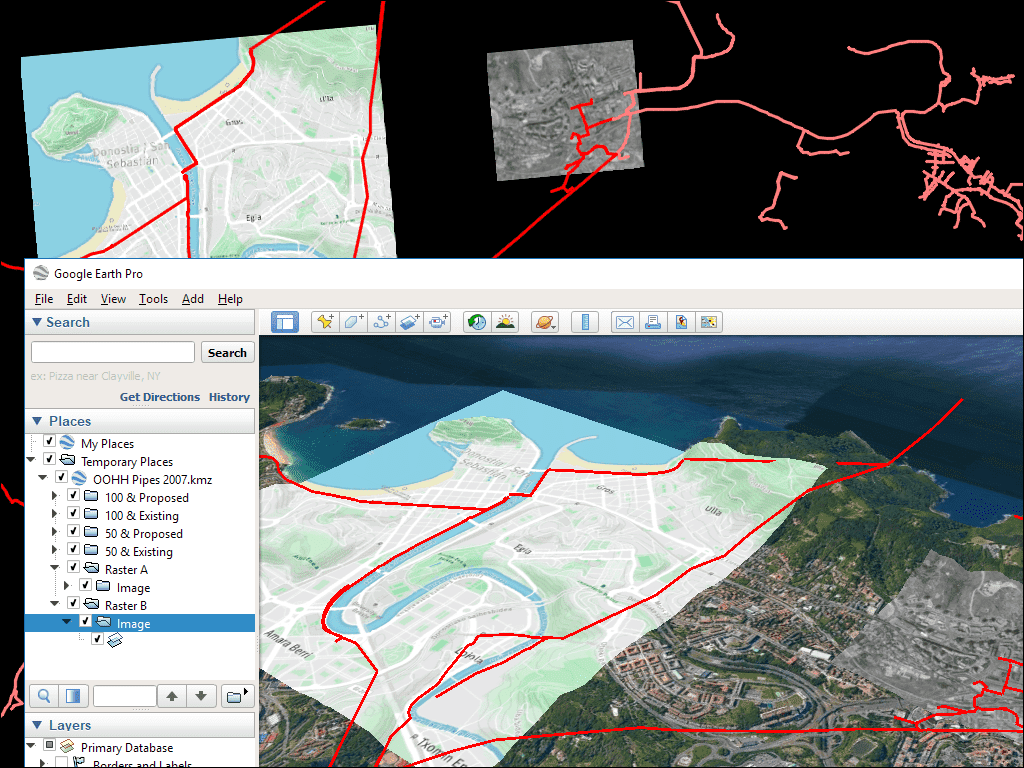The width and height of the screenshot is (1024, 768).
Task: Click the Get Directions link
Action: [160, 397]
